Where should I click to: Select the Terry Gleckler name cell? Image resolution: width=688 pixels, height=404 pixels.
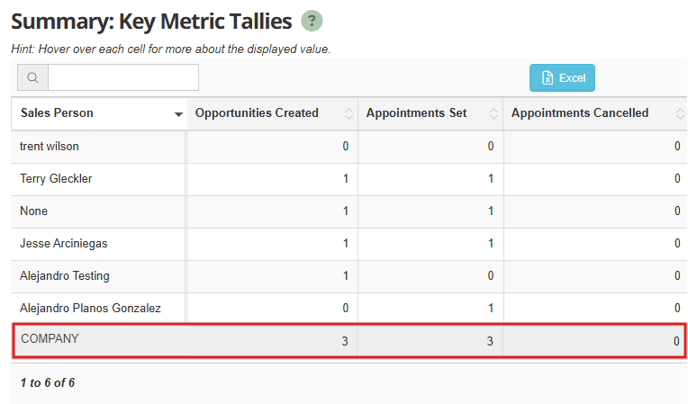tap(98, 179)
